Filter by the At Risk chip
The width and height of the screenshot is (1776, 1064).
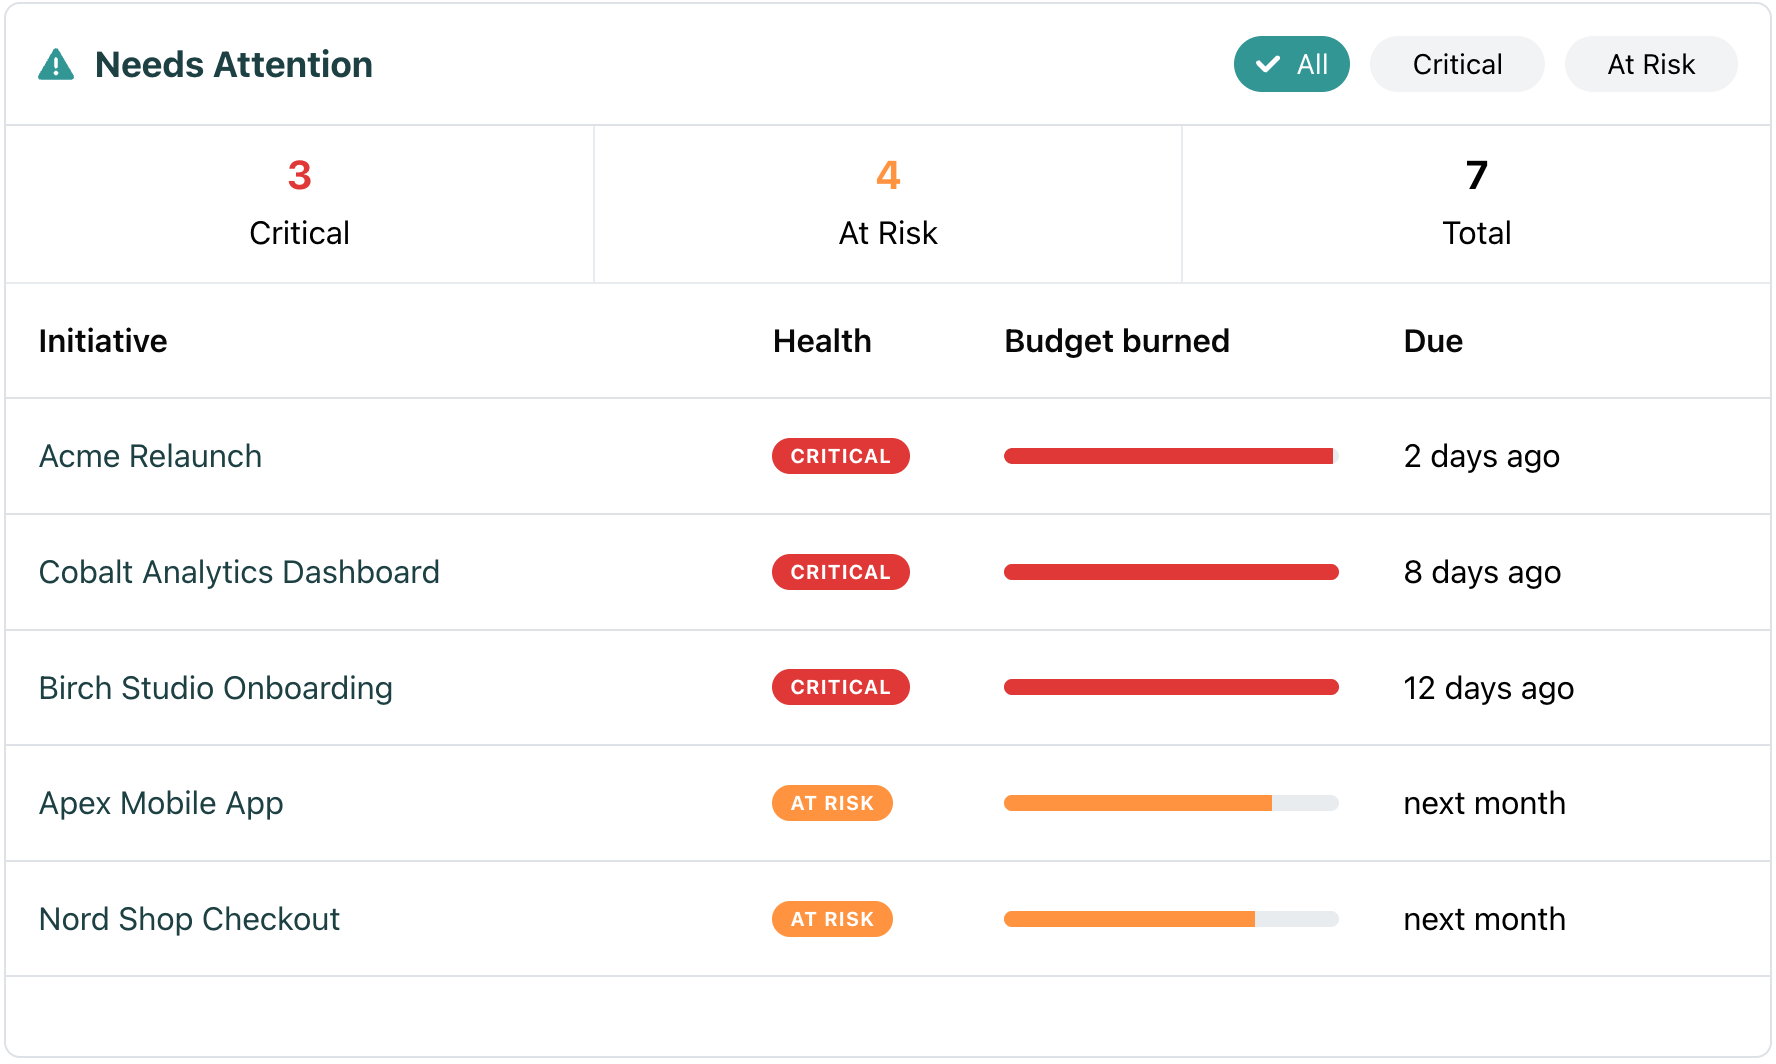click(1651, 64)
